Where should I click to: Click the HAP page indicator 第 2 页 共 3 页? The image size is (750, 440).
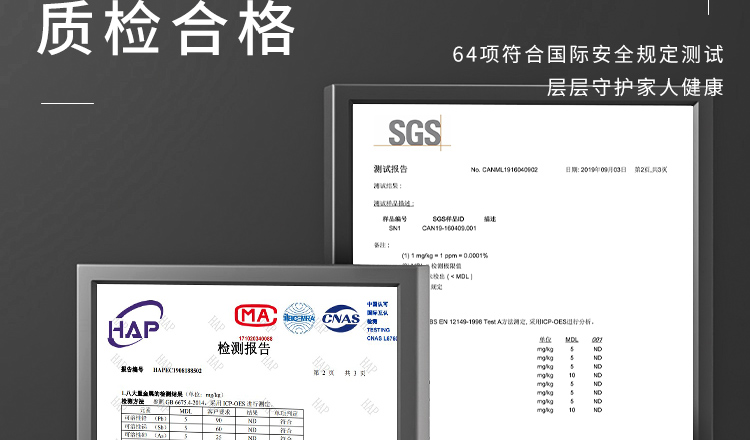(339, 373)
